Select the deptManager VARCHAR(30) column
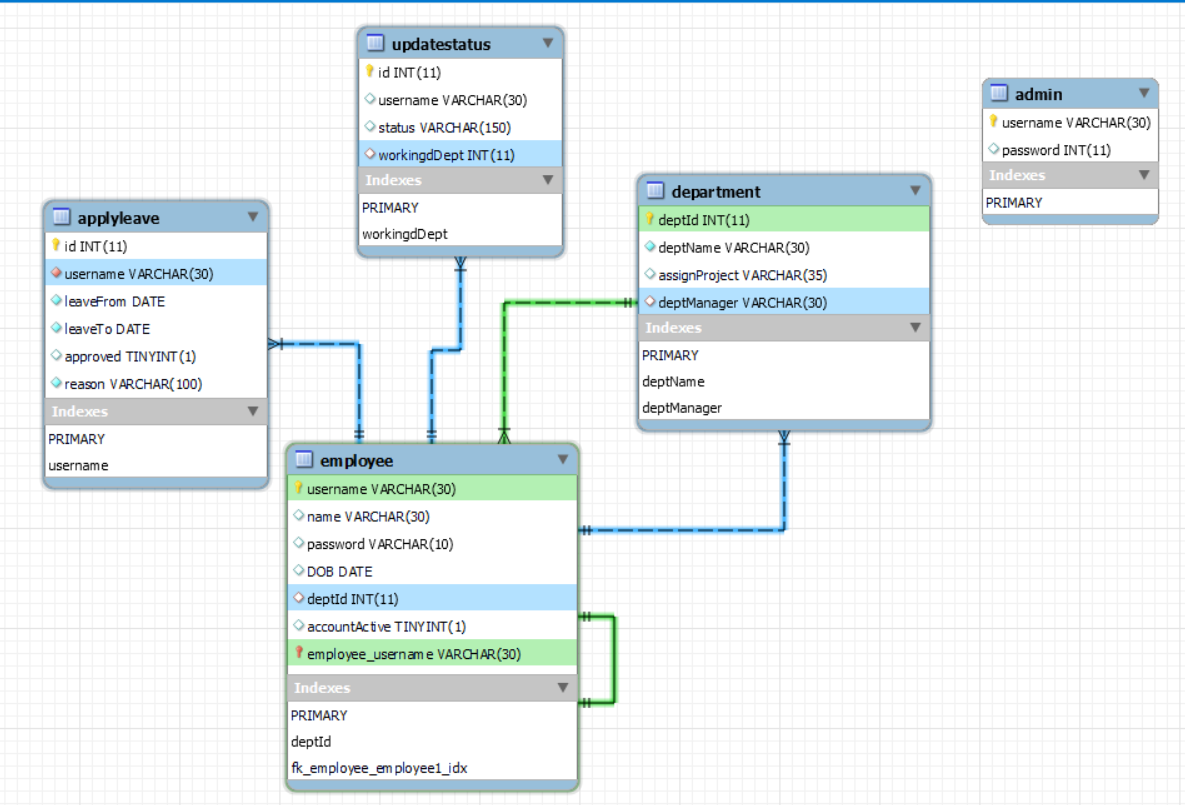 pyautogui.click(x=742, y=302)
